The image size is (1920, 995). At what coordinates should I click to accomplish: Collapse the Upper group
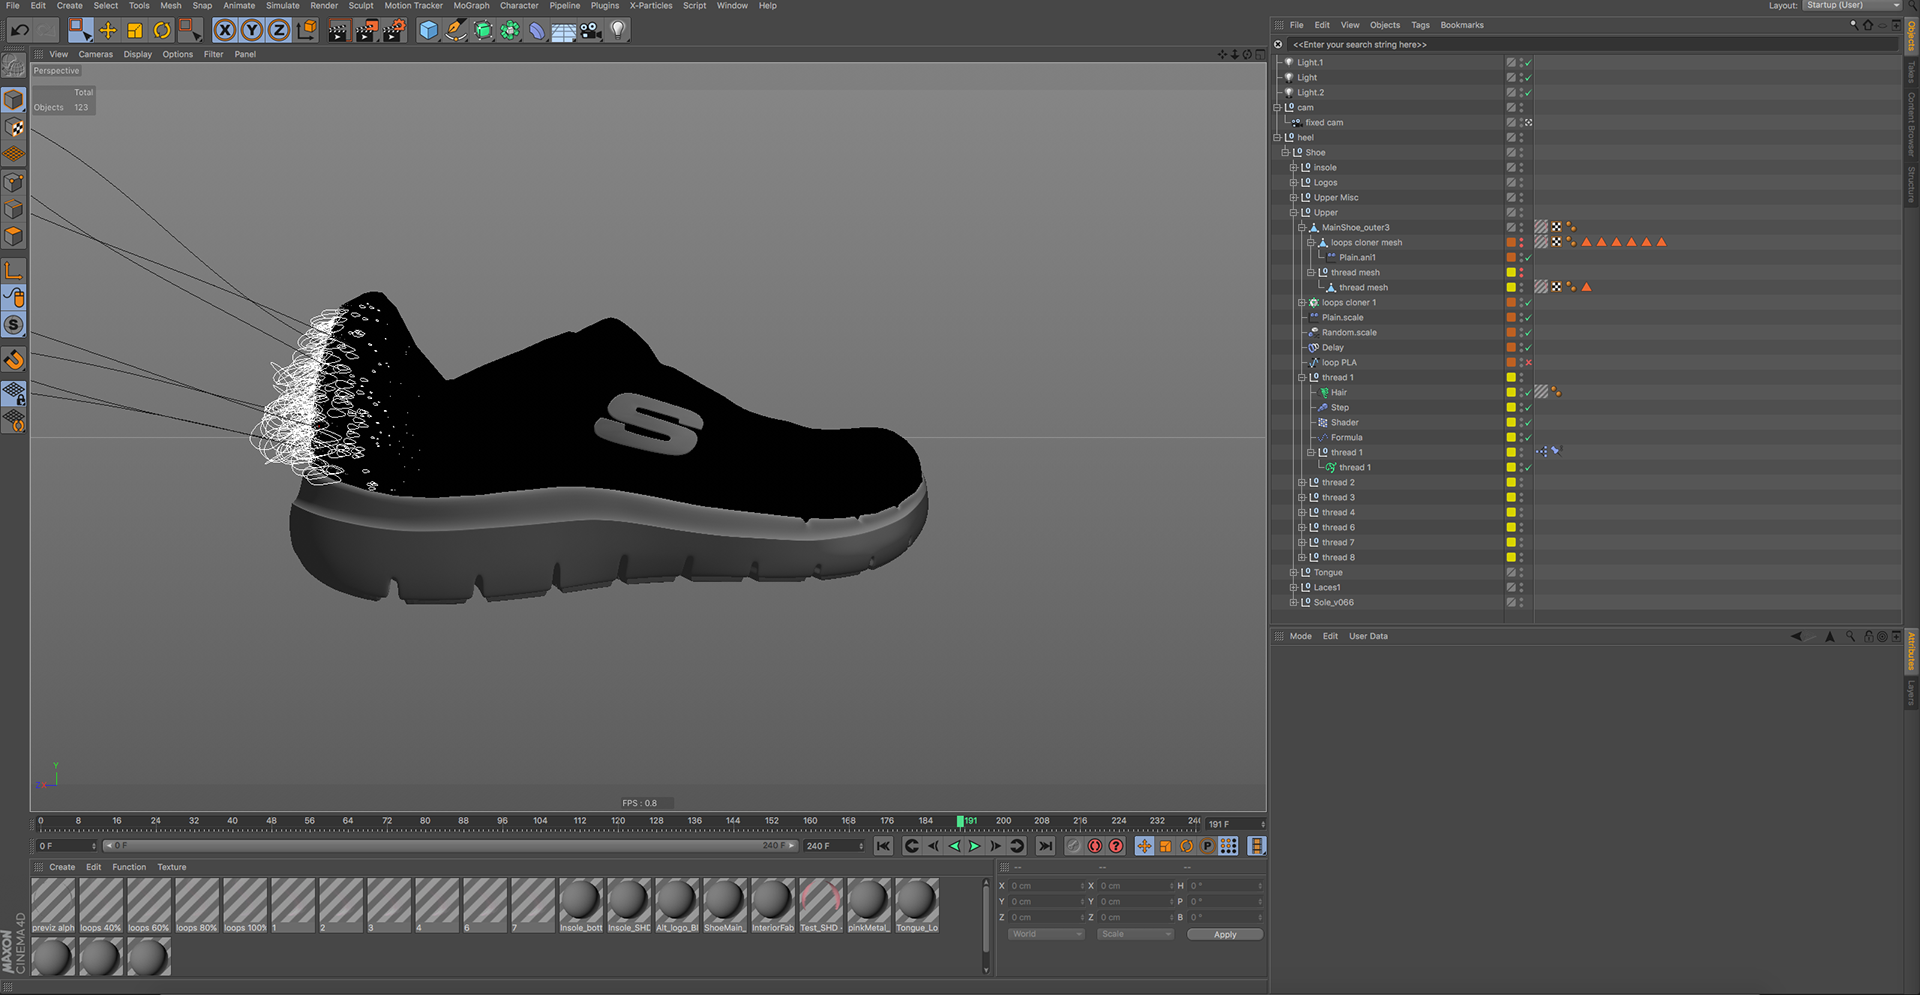point(1293,213)
